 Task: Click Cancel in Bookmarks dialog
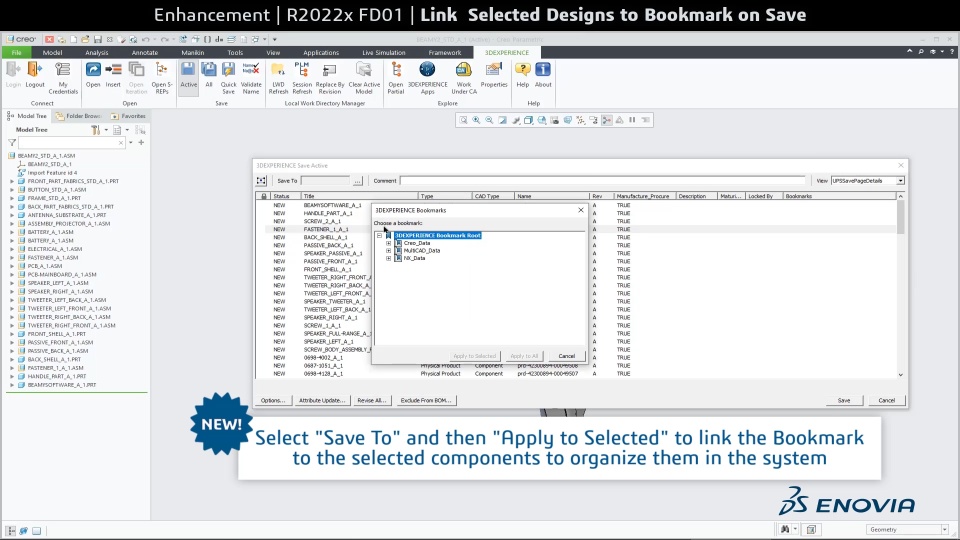coord(566,356)
